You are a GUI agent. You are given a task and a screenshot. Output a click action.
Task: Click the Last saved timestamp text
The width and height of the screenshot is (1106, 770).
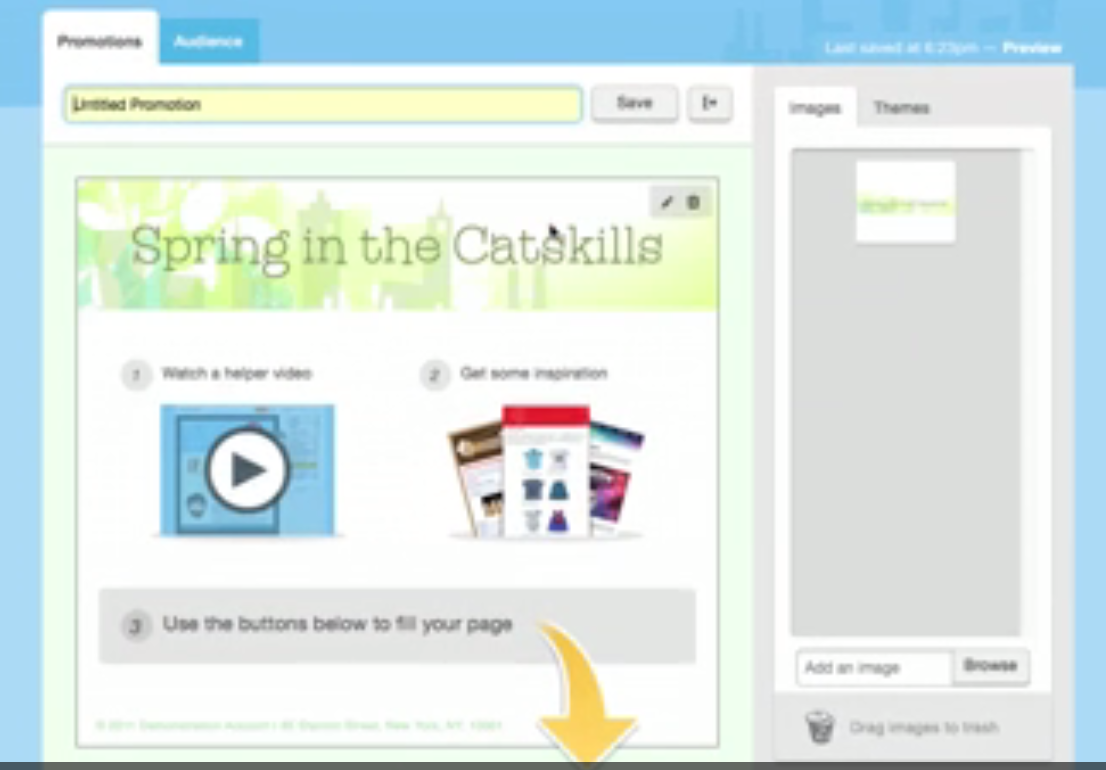pyautogui.click(x=901, y=48)
